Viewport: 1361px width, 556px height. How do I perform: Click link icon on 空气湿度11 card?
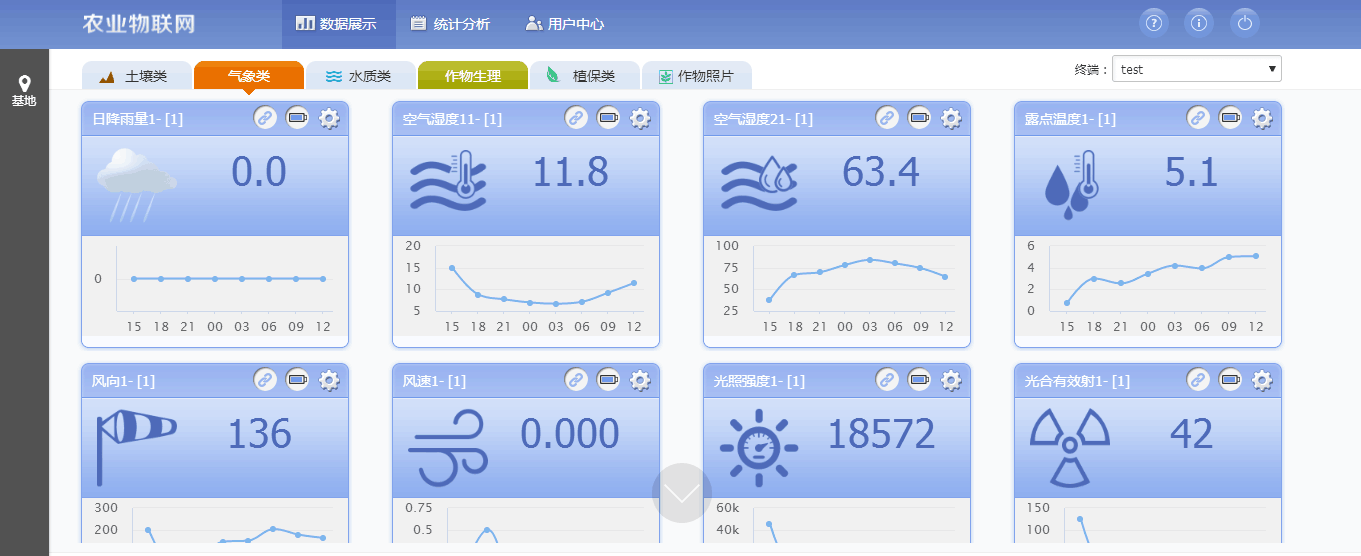tap(576, 119)
